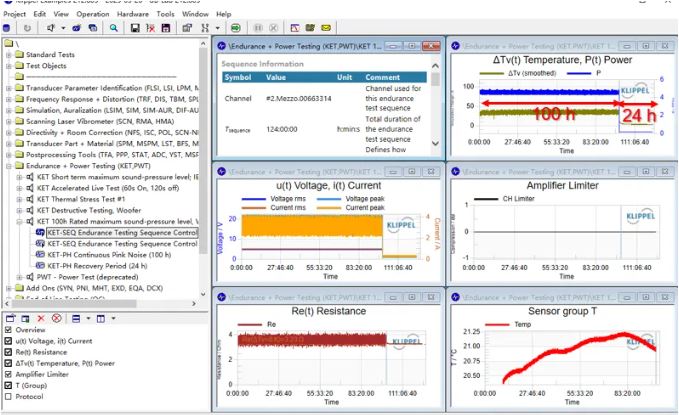Toggle the Re(t) Resistance checkbox
Image resolution: width=679 pixels, height=415 pixels.
coord(8,352)
